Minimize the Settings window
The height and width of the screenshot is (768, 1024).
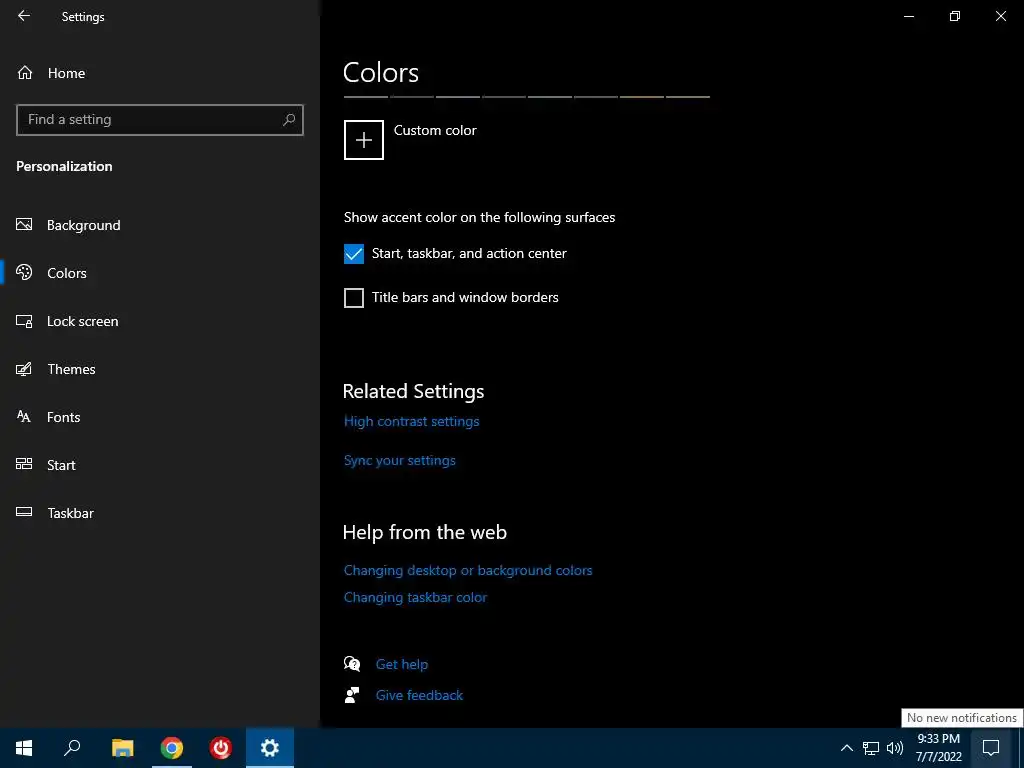909,16
